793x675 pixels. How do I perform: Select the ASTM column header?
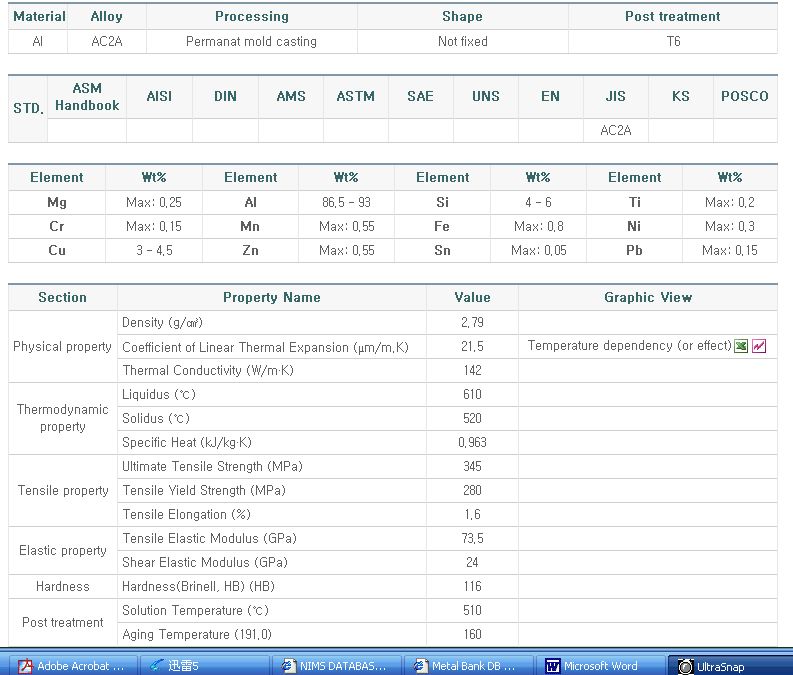pyautogui.click(x=356, y=97)
